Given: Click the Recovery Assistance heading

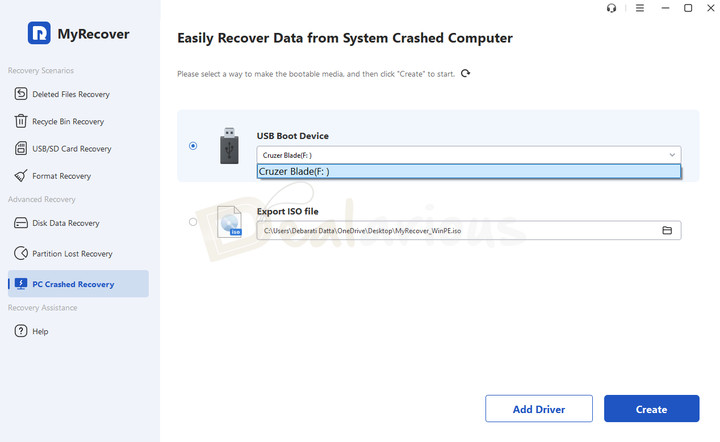Looking at the screenshot, I should (x=43, y=308).
